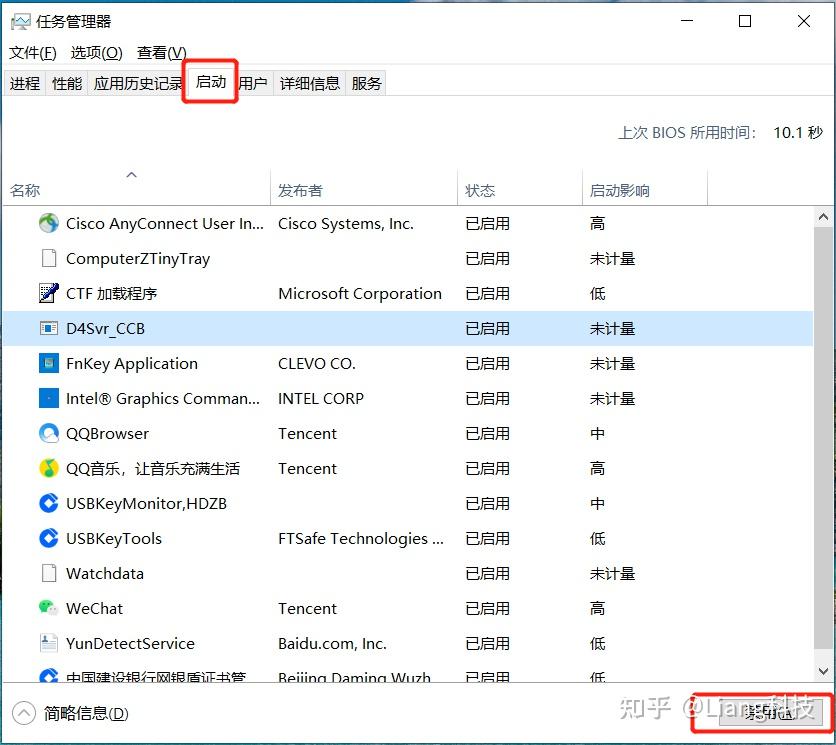Click 已启用 status in the ComputerZTinyTray row

tap(487, 259)
